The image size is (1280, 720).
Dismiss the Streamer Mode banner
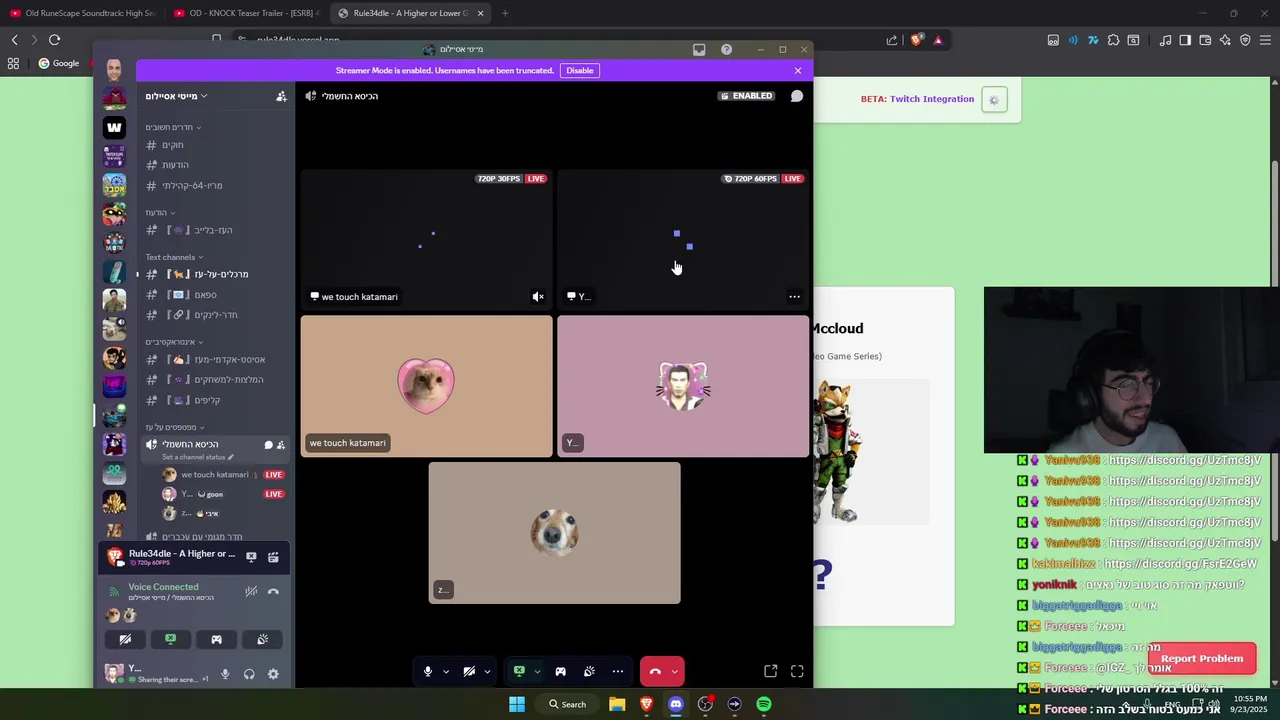(798, 70)
